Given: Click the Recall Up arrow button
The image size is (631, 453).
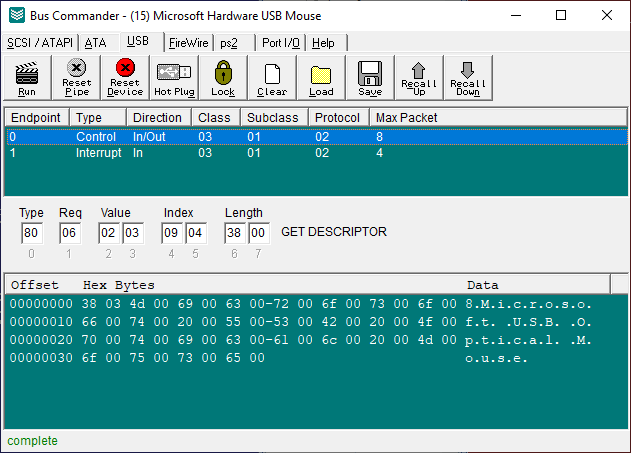Looking at the screenshot, I should pyautogui.click(x=419, y=78).
